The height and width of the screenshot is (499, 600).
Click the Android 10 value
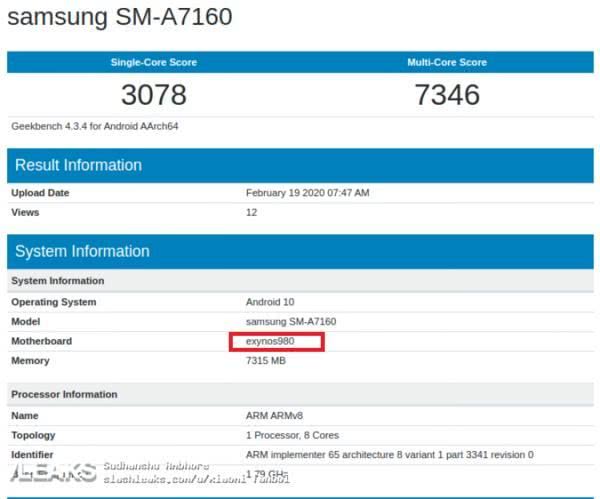[270, 302]
